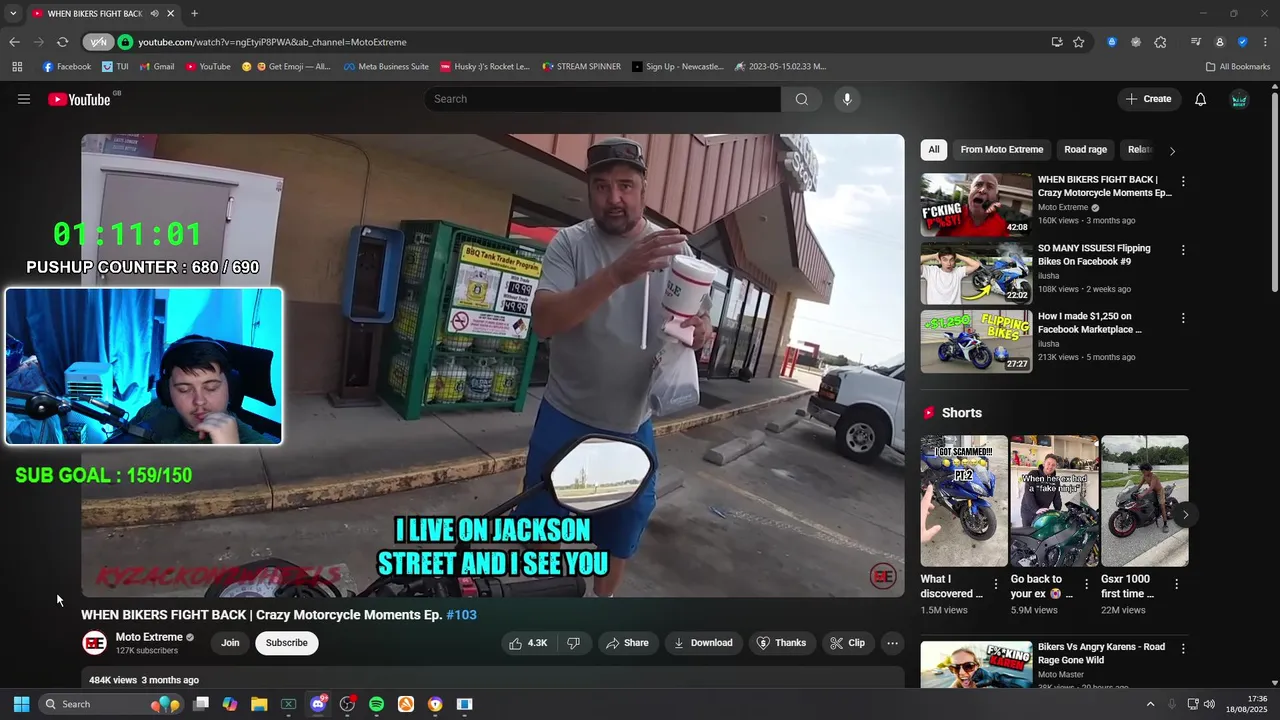
Task: Open options for 'How I made $1,250' video
Action: pyautogui.click(x=1183, y=318)
